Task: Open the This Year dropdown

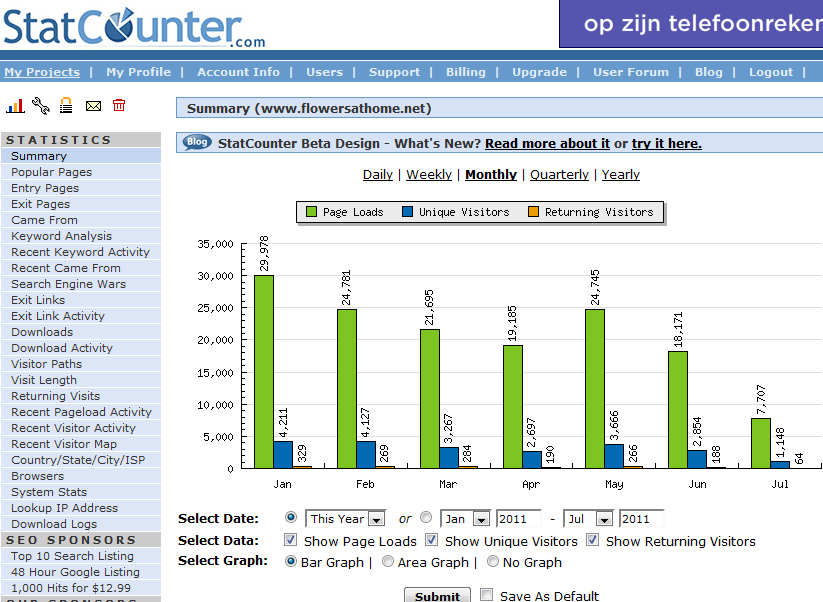Action: click(345, 519)
